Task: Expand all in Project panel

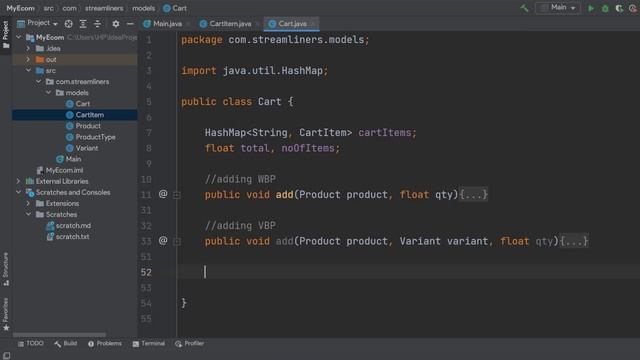Action: pyautogui.click(x=83, y=24)
